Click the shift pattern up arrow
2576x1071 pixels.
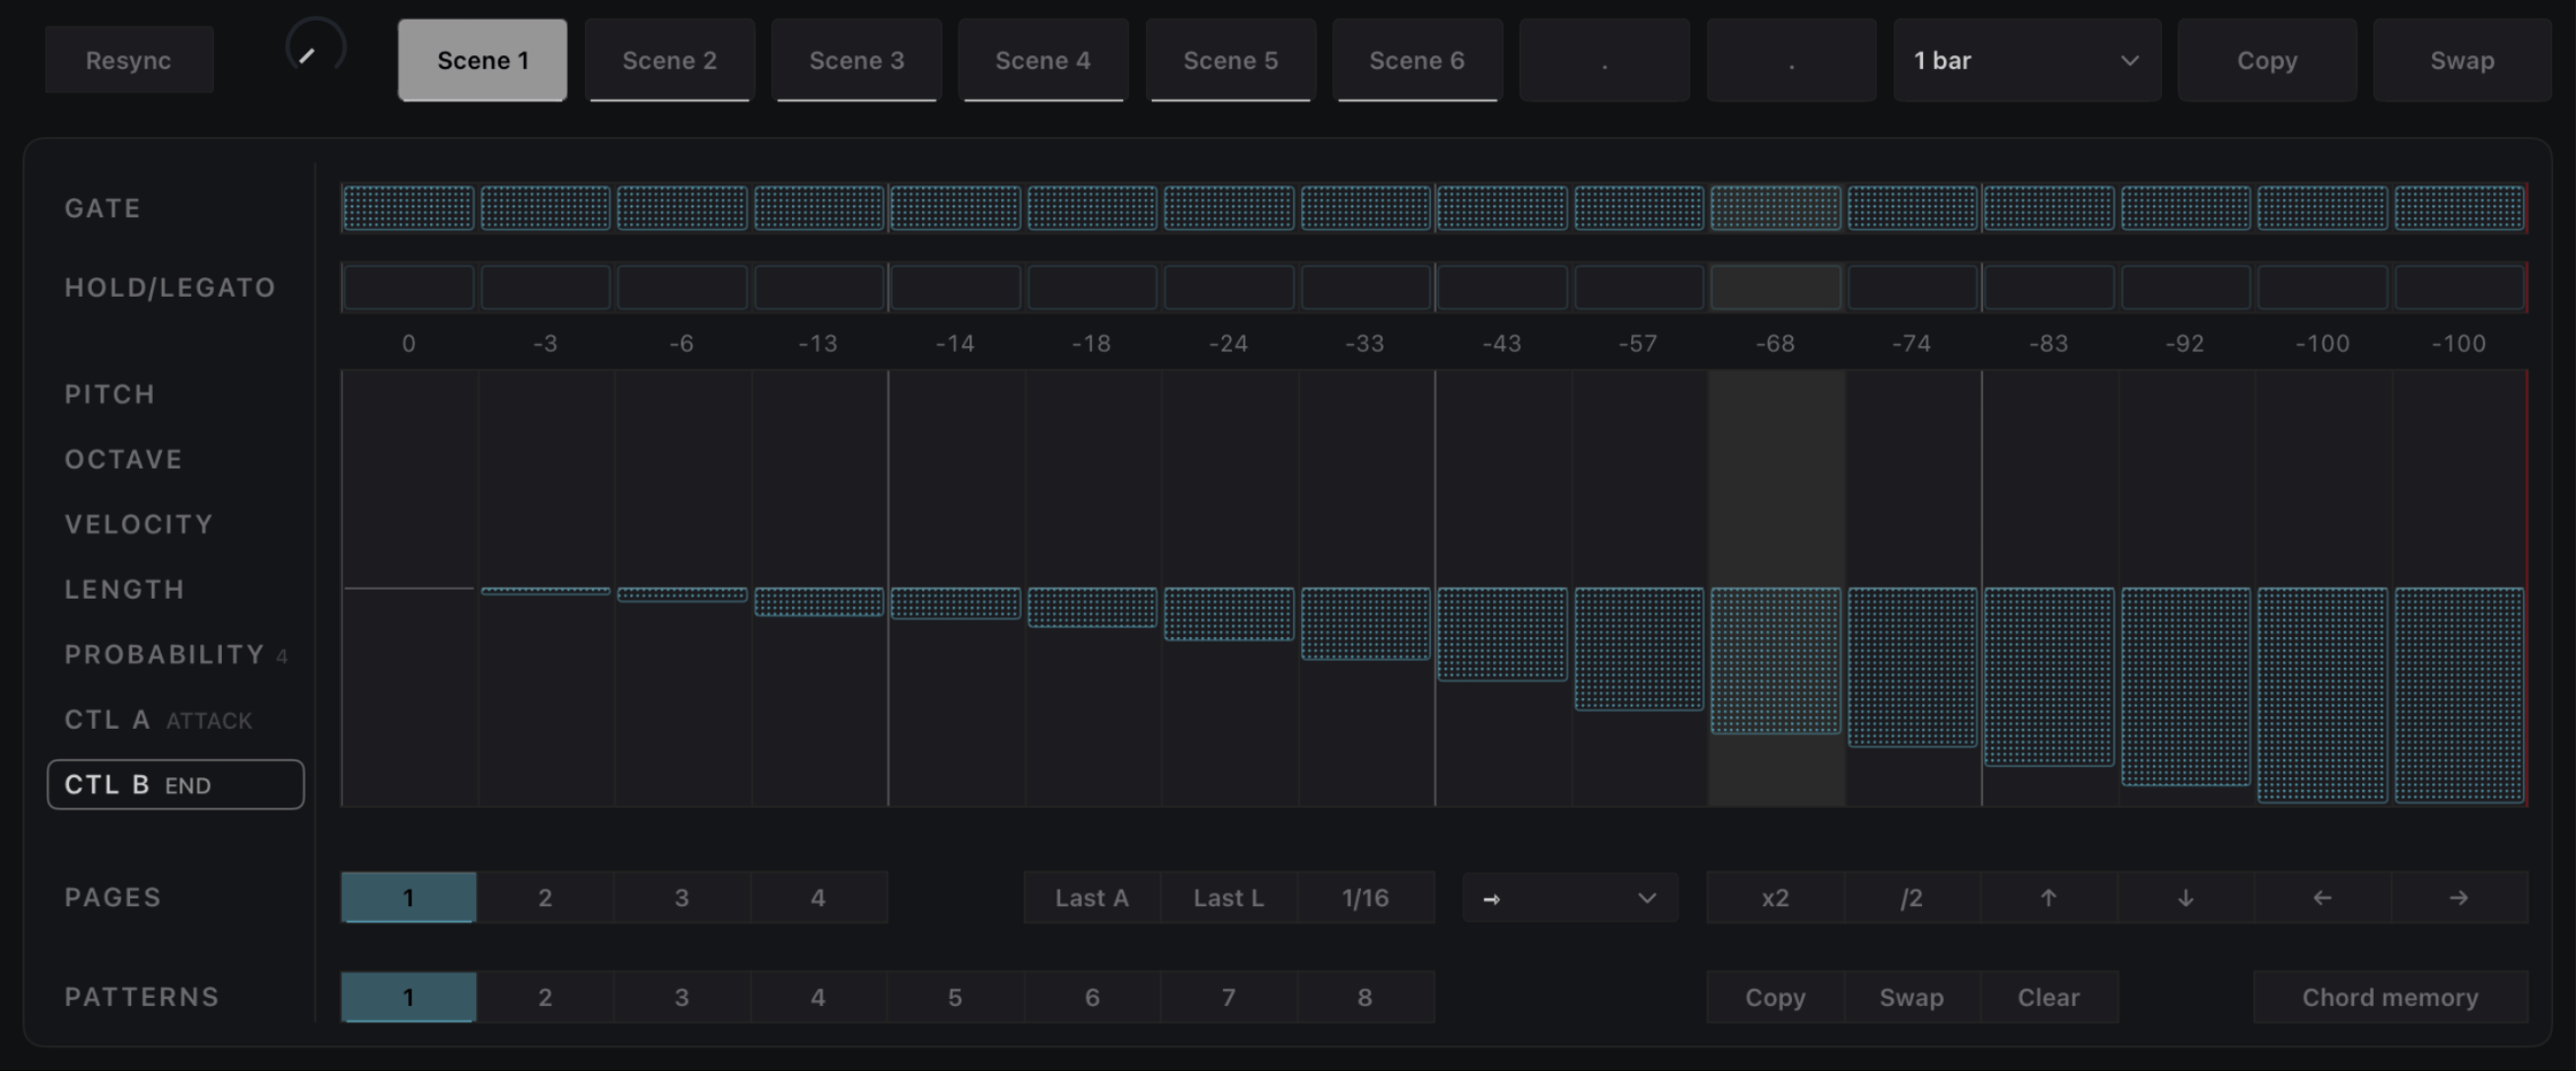2048,897
